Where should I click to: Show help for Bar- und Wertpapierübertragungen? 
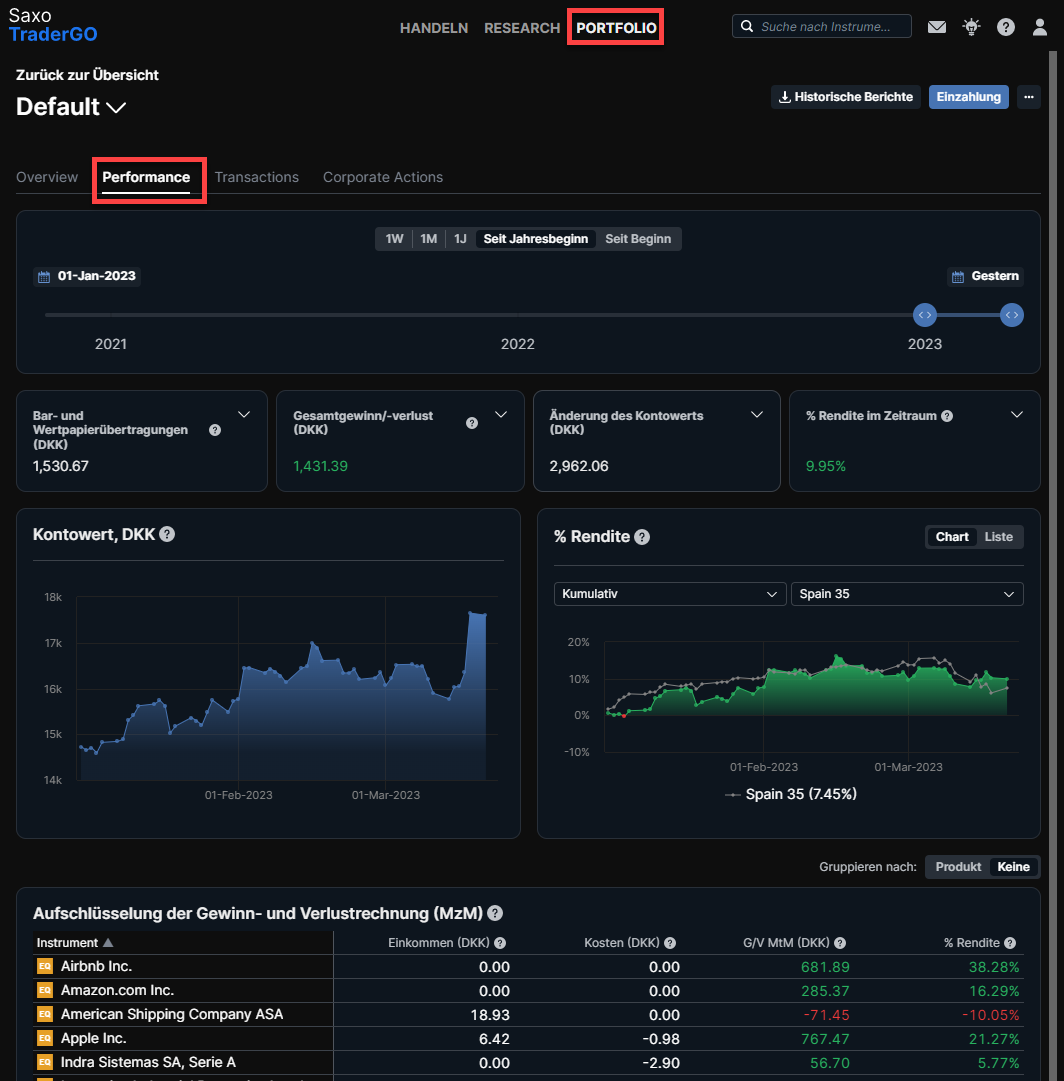click(215, 430)
